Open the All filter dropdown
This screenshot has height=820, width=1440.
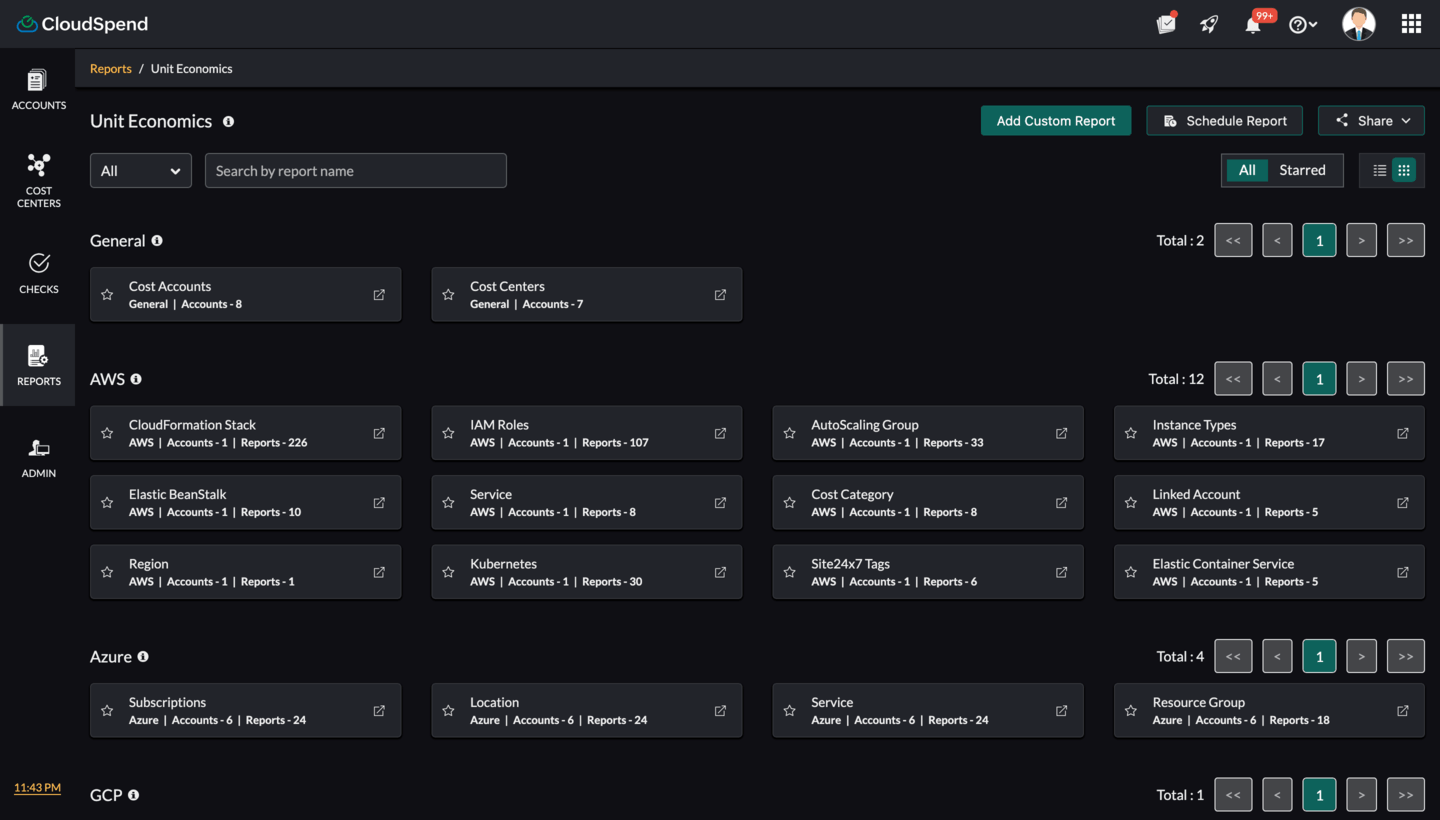141,171
